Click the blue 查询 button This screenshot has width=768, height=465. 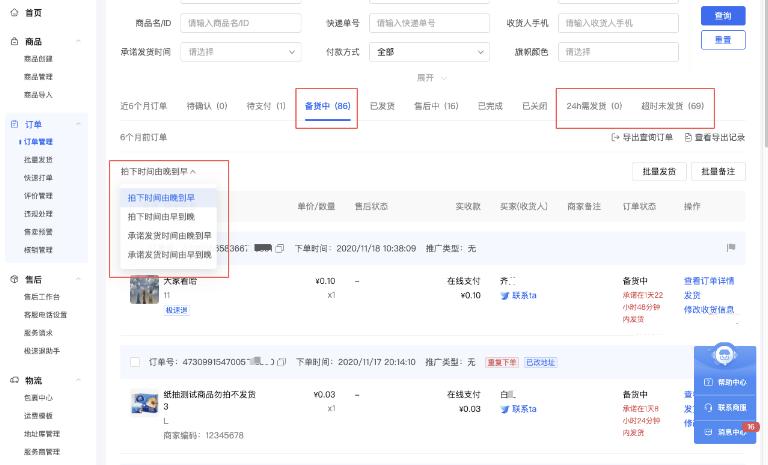(x=722, y=16)
